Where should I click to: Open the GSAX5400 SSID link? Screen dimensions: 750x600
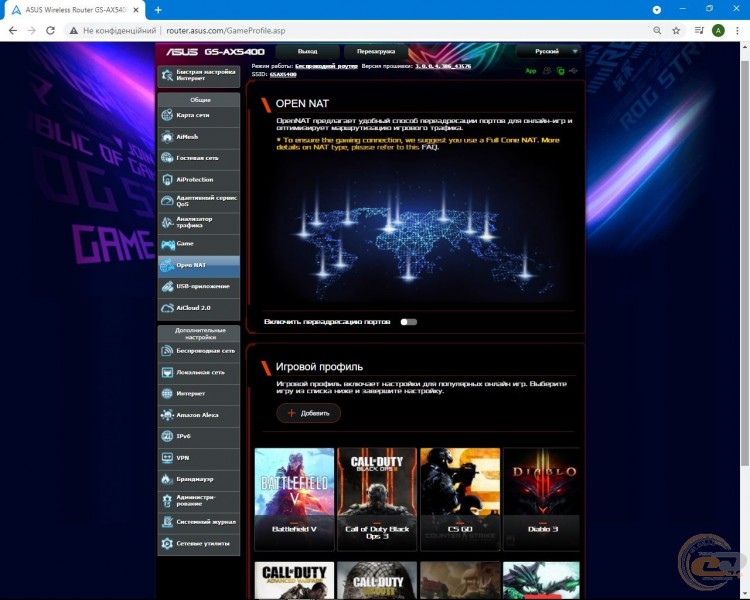[283, 74]
